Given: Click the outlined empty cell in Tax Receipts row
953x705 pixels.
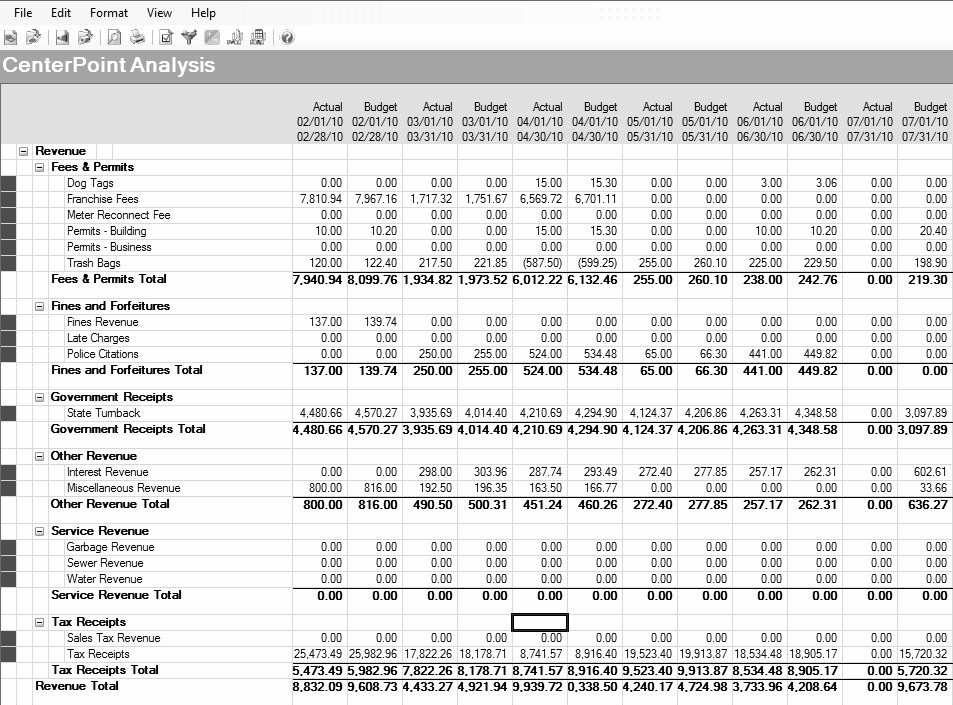Looking at the screenshot, I should (x=540, y=622).
